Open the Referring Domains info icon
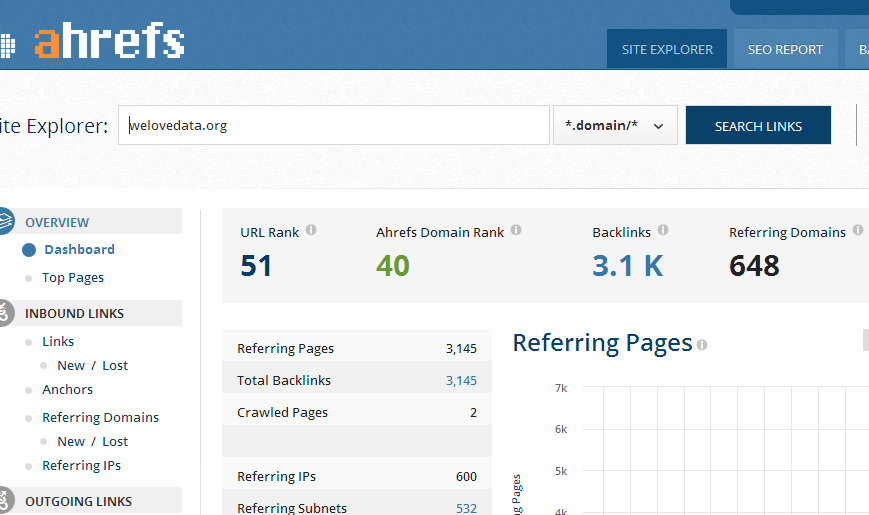This screenshot has height=515, width=869. point(858,230)
